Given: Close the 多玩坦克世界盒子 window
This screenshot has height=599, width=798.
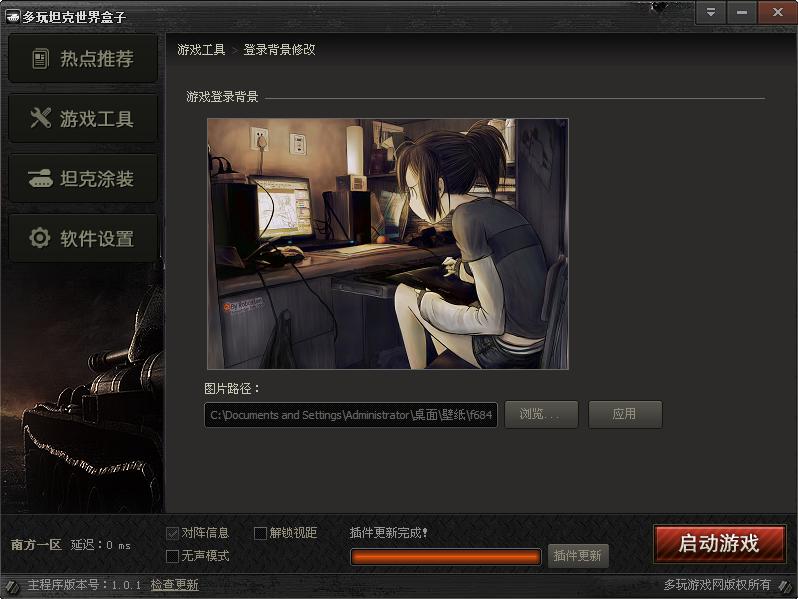Looking at the screenshot, I should (x=777, y=12).
